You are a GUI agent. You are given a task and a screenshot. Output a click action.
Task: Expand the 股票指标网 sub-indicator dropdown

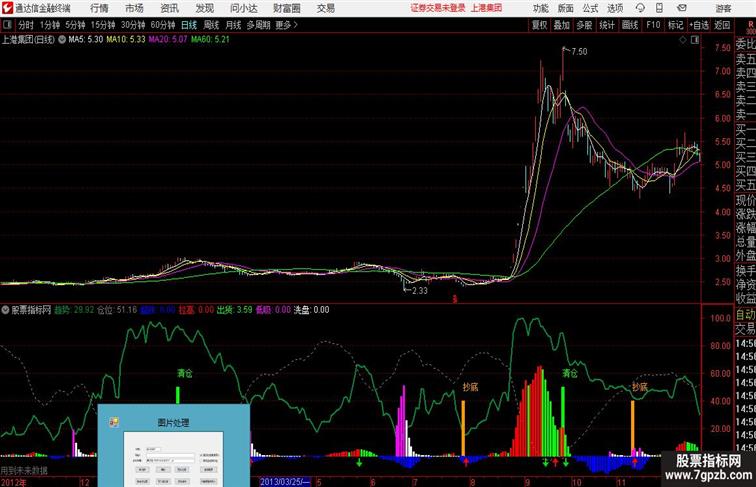(5, 310)
